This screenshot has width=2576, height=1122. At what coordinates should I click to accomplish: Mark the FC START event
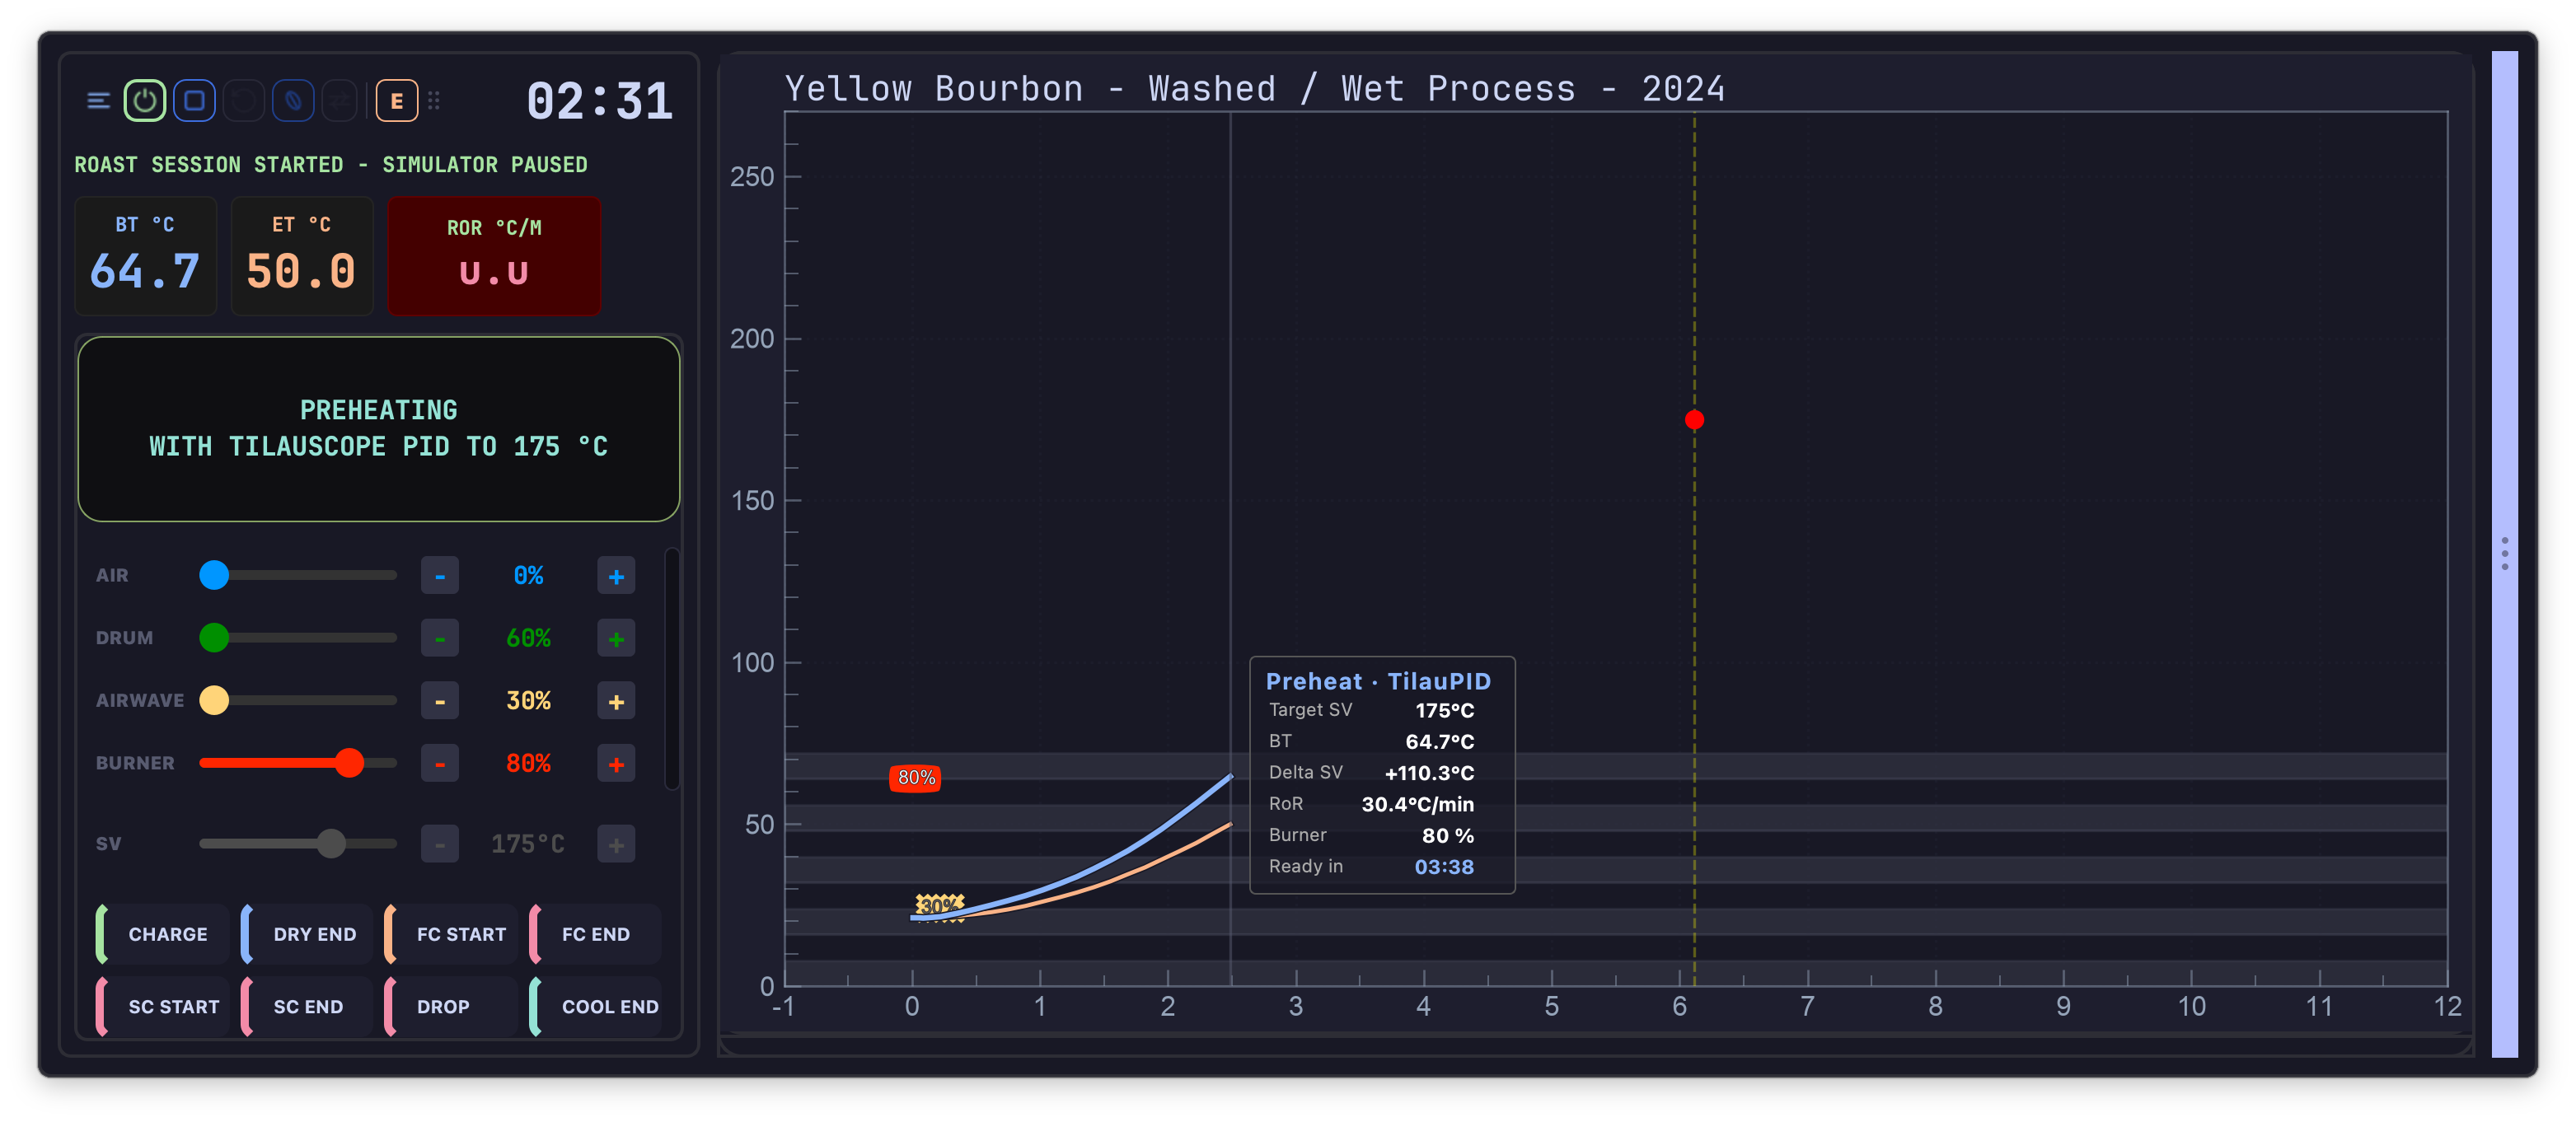click(451, 934)
